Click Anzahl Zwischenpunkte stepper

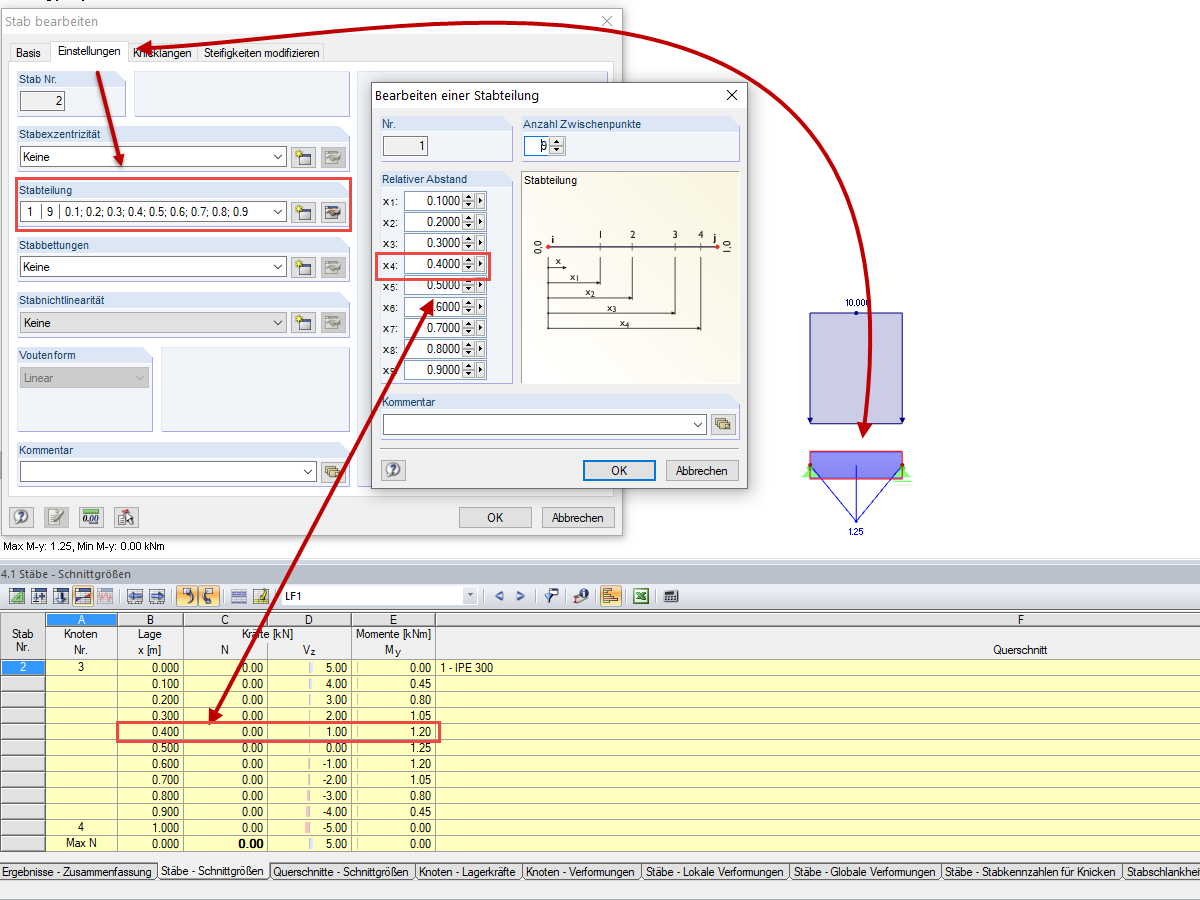pos(557,146)
